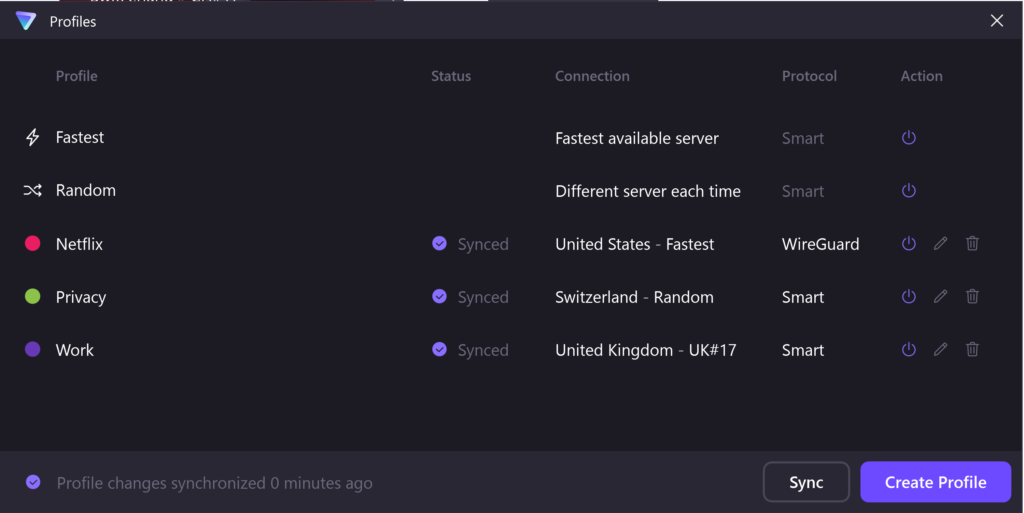Image resolution: width=1024 pixels, height=513 pixels.
Task: Edit the Privacy profile with the pencil icon
Action: [x=940, y=296]
